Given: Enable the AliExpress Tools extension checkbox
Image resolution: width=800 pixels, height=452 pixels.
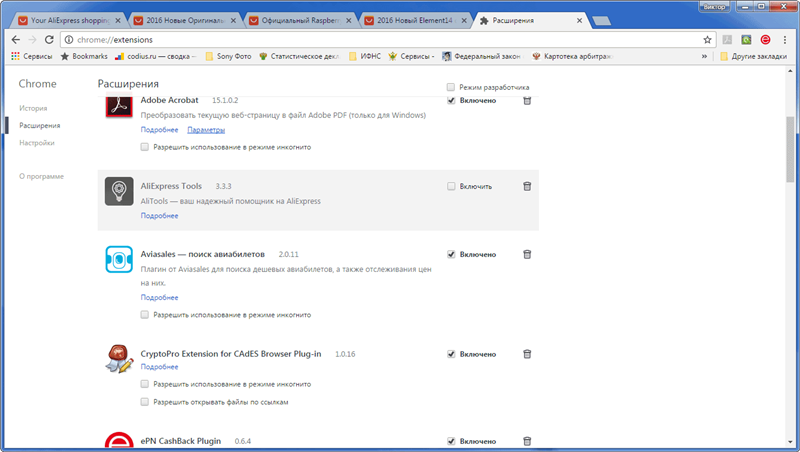Looking at the screenshot, I should tap(452, 186).
